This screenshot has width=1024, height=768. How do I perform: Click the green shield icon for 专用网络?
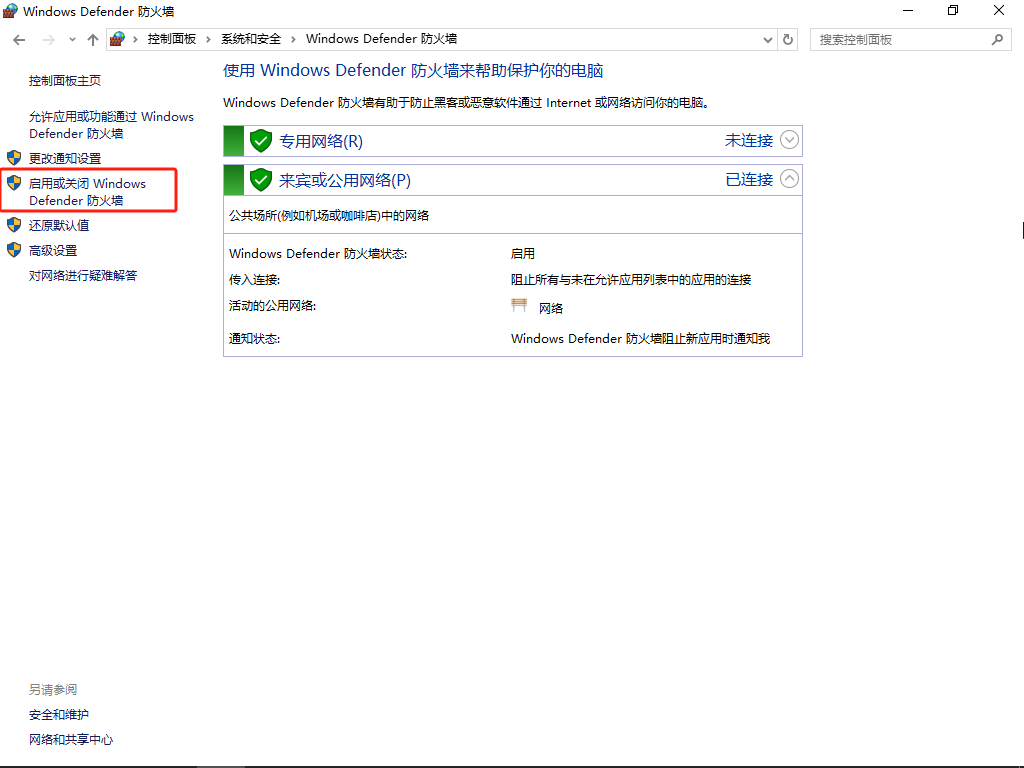coord(260,140)
